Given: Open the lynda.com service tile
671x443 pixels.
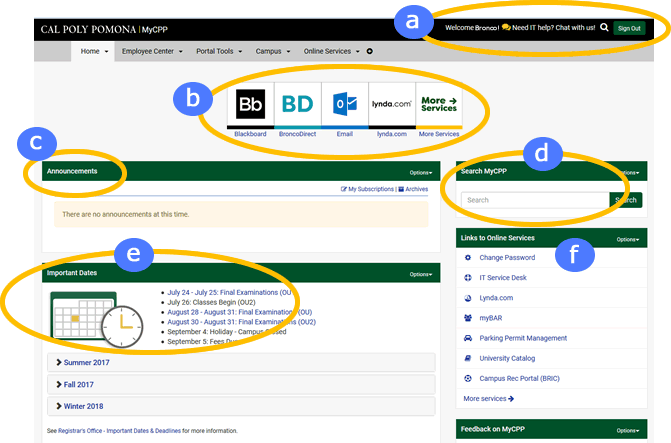Looking at the screenshot, I should click(392, 104).
